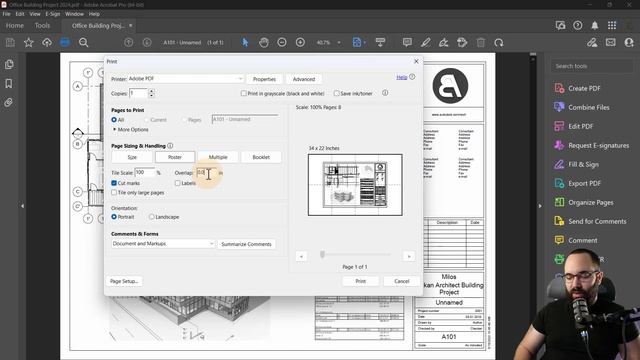Click the info icon beside Save ink/toner

click(385, 93)
